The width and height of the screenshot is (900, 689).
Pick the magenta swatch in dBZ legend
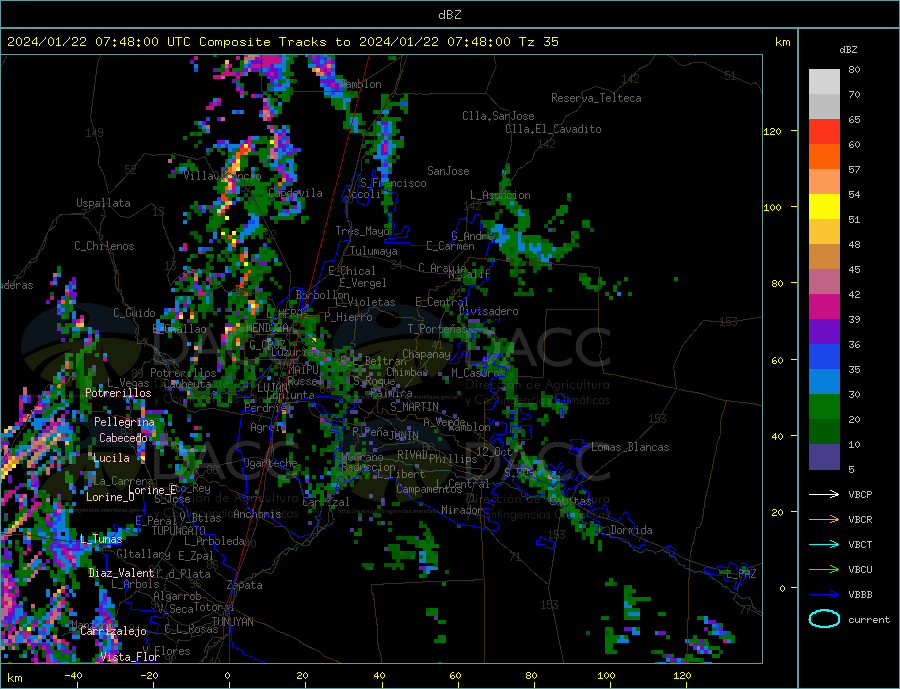pyautogui.click(x=824, y=307)
